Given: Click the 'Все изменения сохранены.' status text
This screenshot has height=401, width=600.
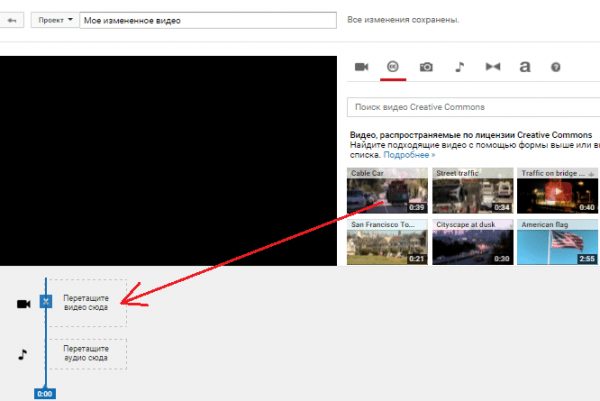Looking at the screenshot, I should [x=403, y=20].
